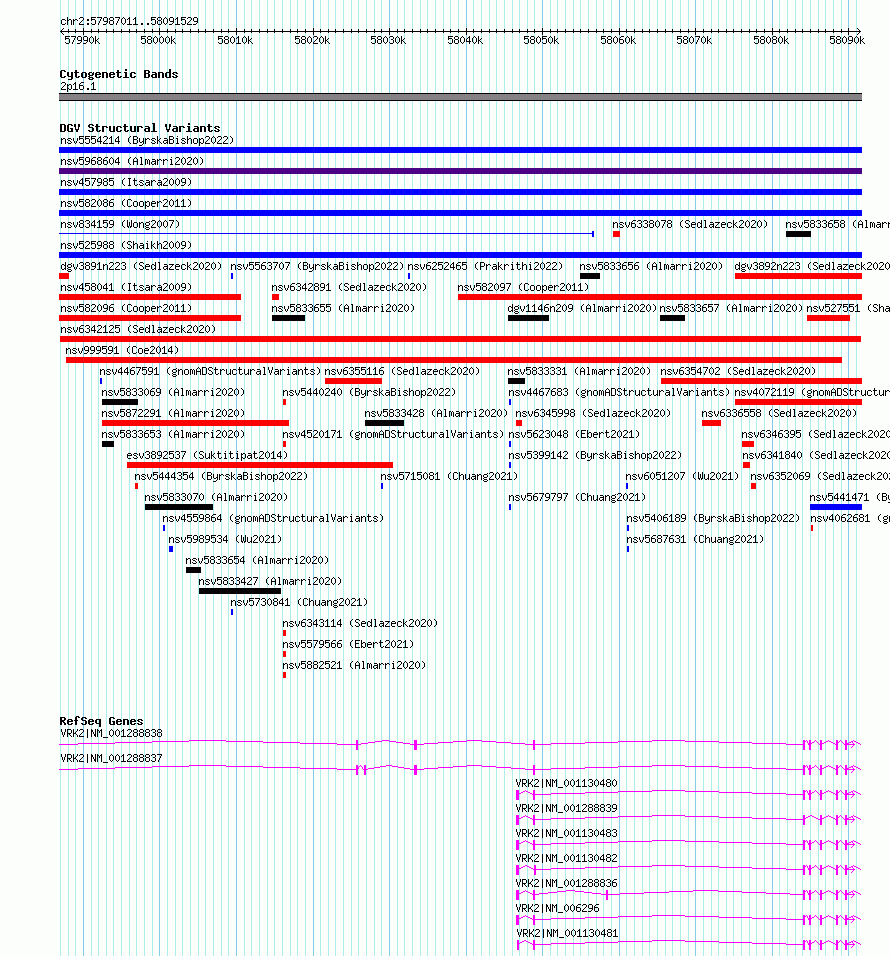The height and width of the screenshot is (956, 890).
Task: Open esv3892537 (Suktitipat2014) label
Action: (x=207, y=455)
